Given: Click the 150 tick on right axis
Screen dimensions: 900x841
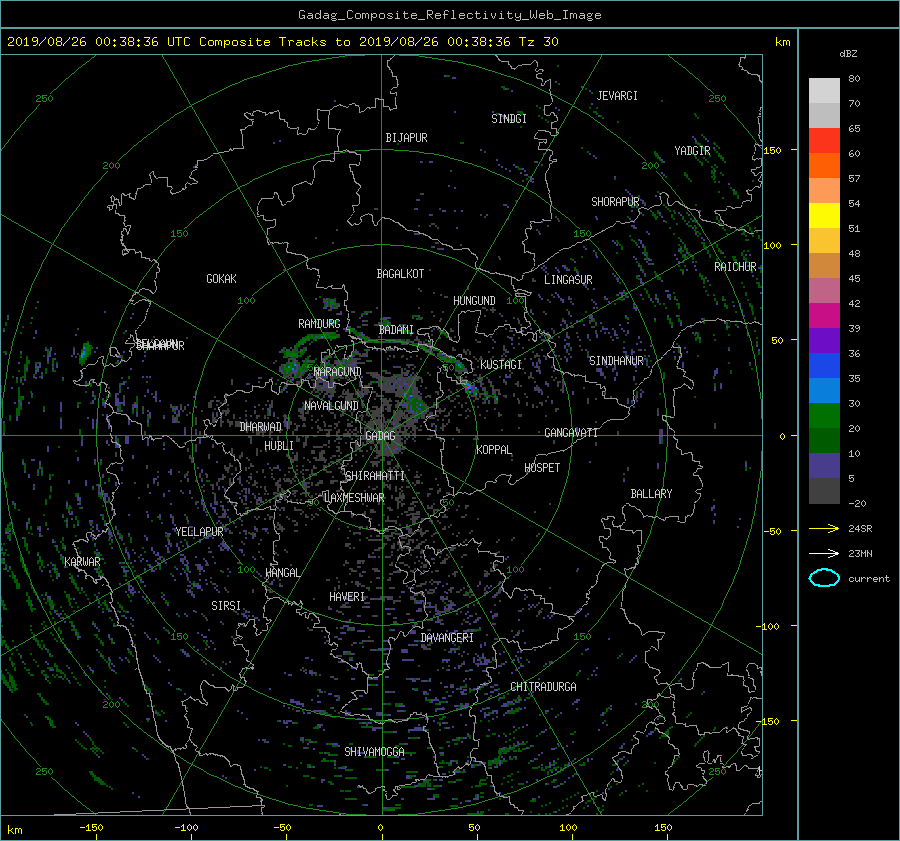Looking at the screenshot, I should [x=772, y=150].
